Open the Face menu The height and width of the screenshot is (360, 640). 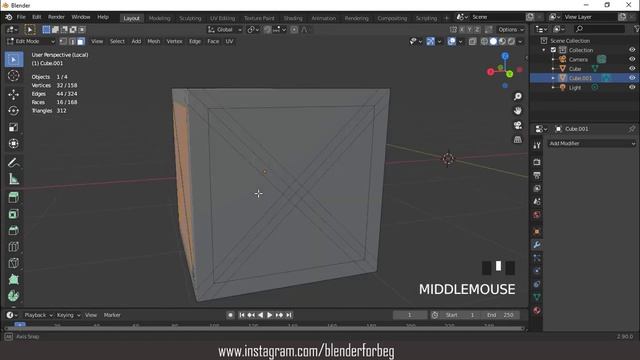coord(213,41)
